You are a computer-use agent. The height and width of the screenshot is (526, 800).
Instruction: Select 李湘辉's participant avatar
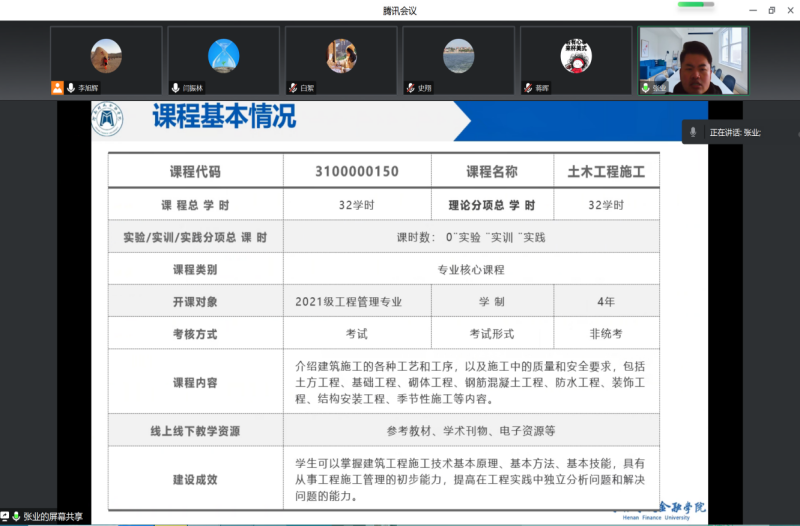tap(106, 56)
